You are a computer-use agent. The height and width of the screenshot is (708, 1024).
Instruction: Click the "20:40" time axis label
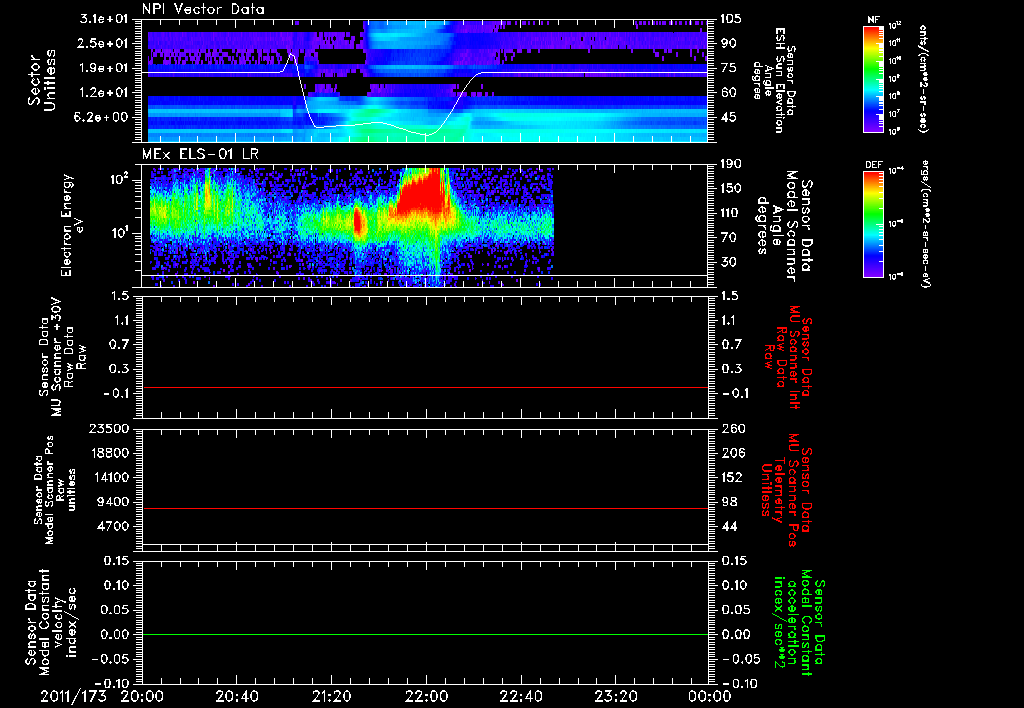point(236,696)
